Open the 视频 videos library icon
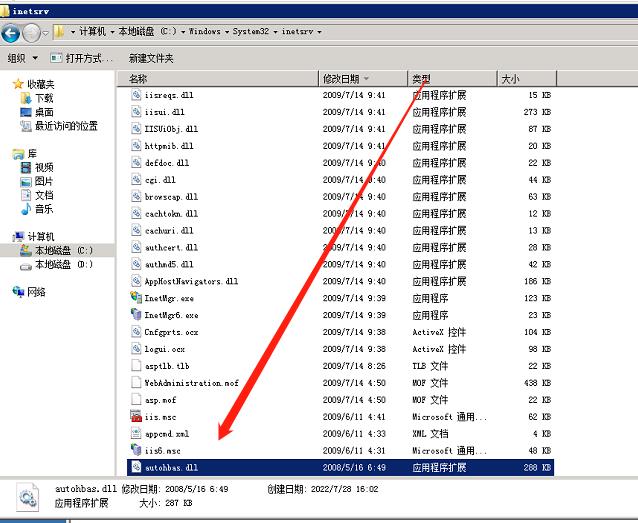The height and width of the screenshot is (523, 638). (26, 167)
